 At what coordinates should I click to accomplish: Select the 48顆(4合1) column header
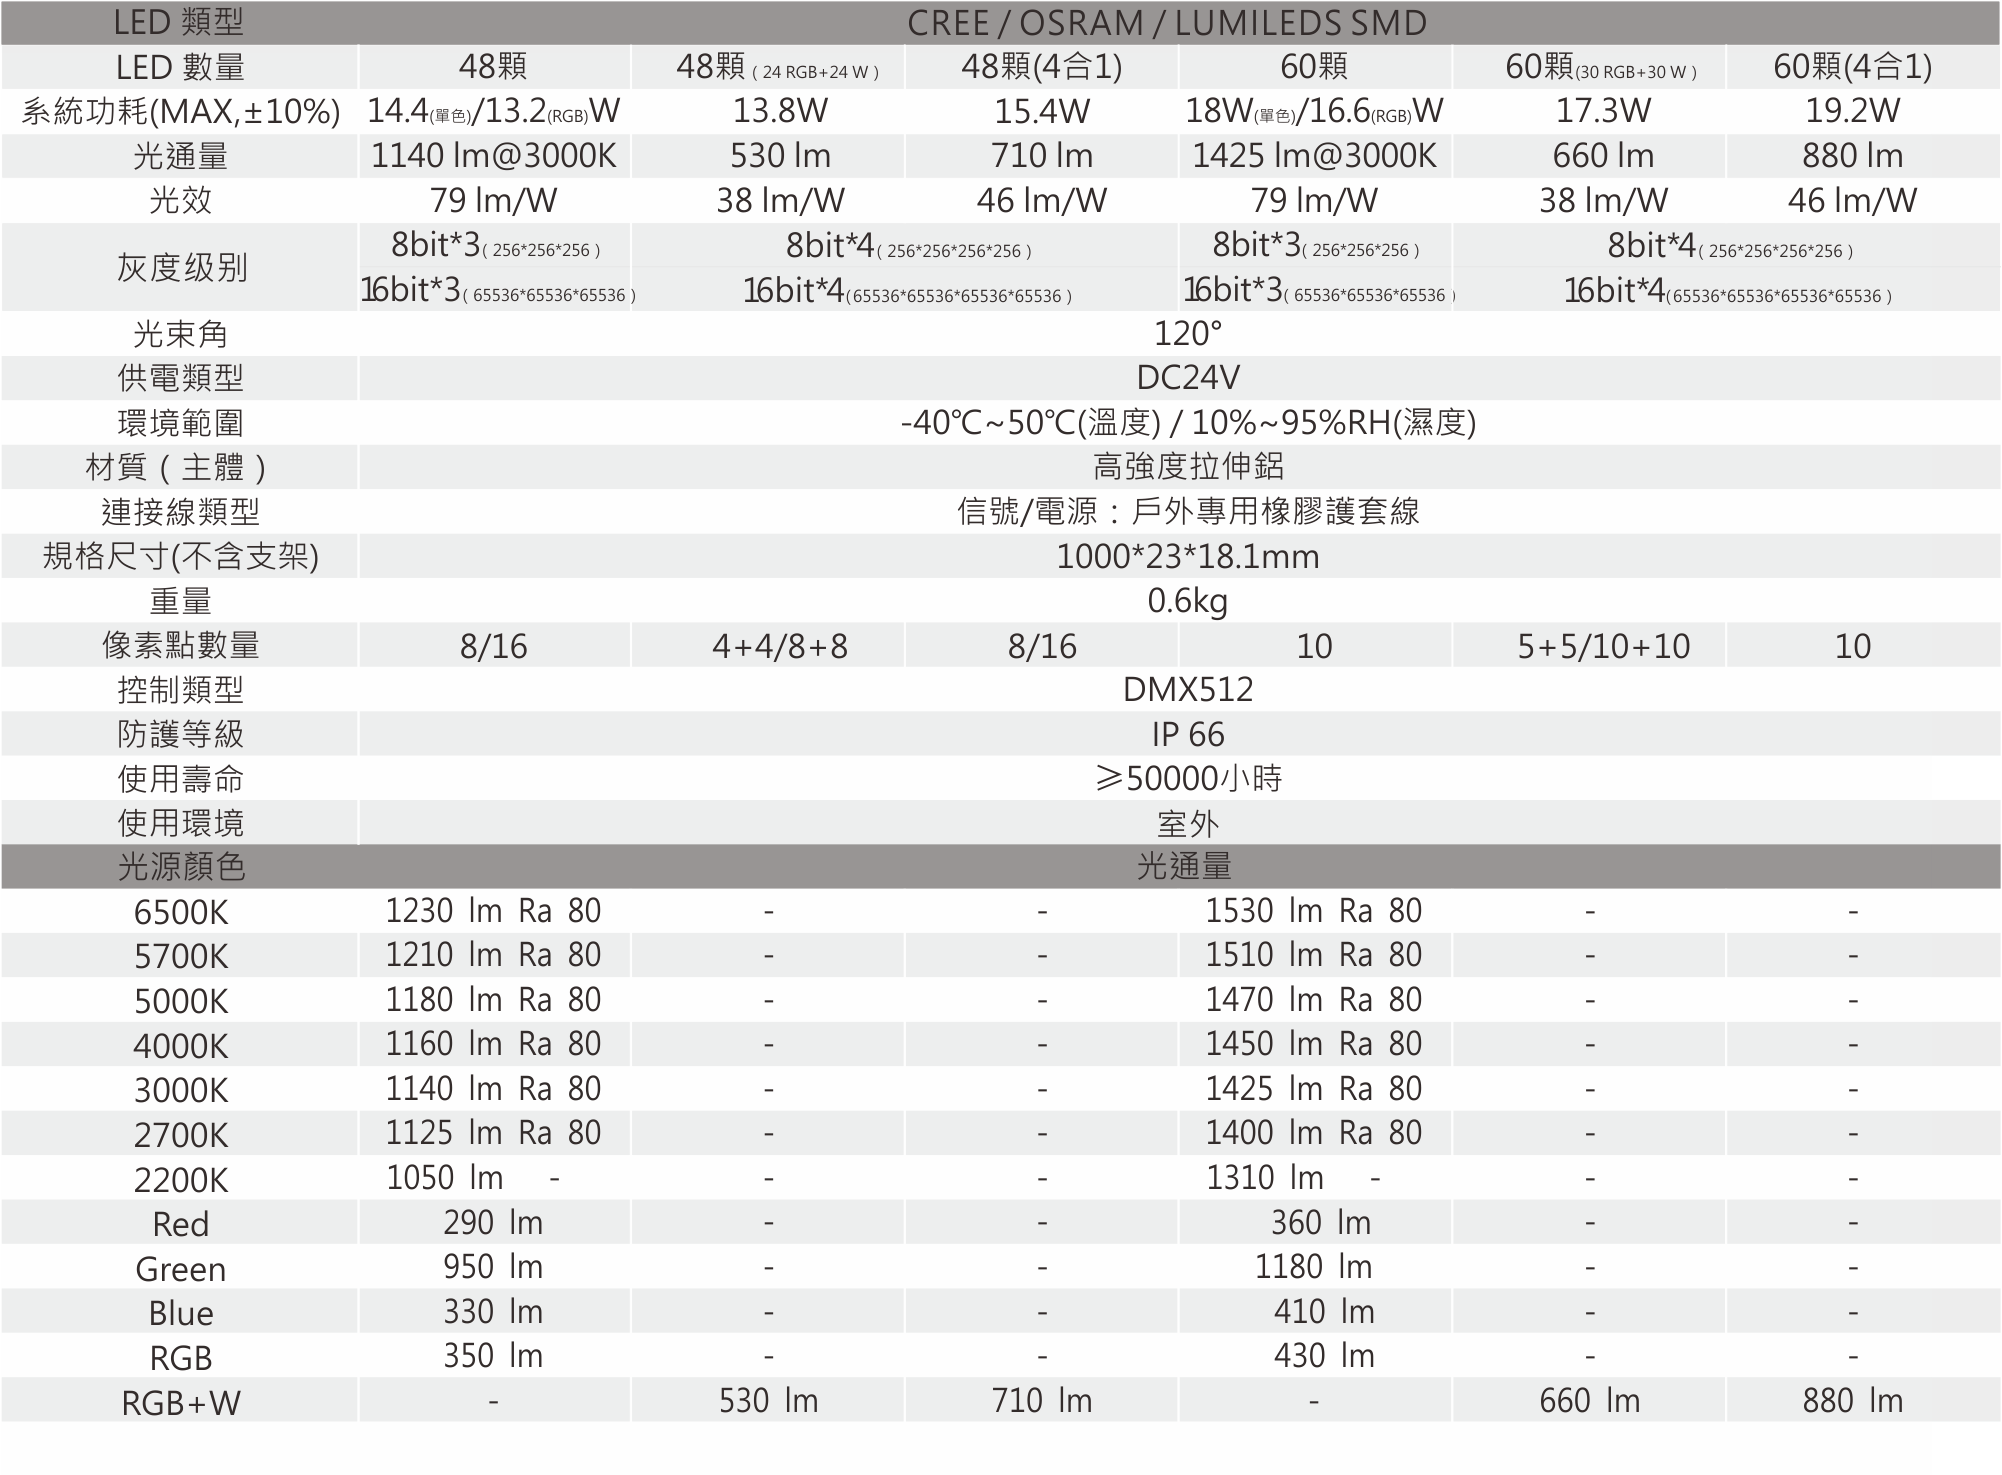[x=1041, y=67]
